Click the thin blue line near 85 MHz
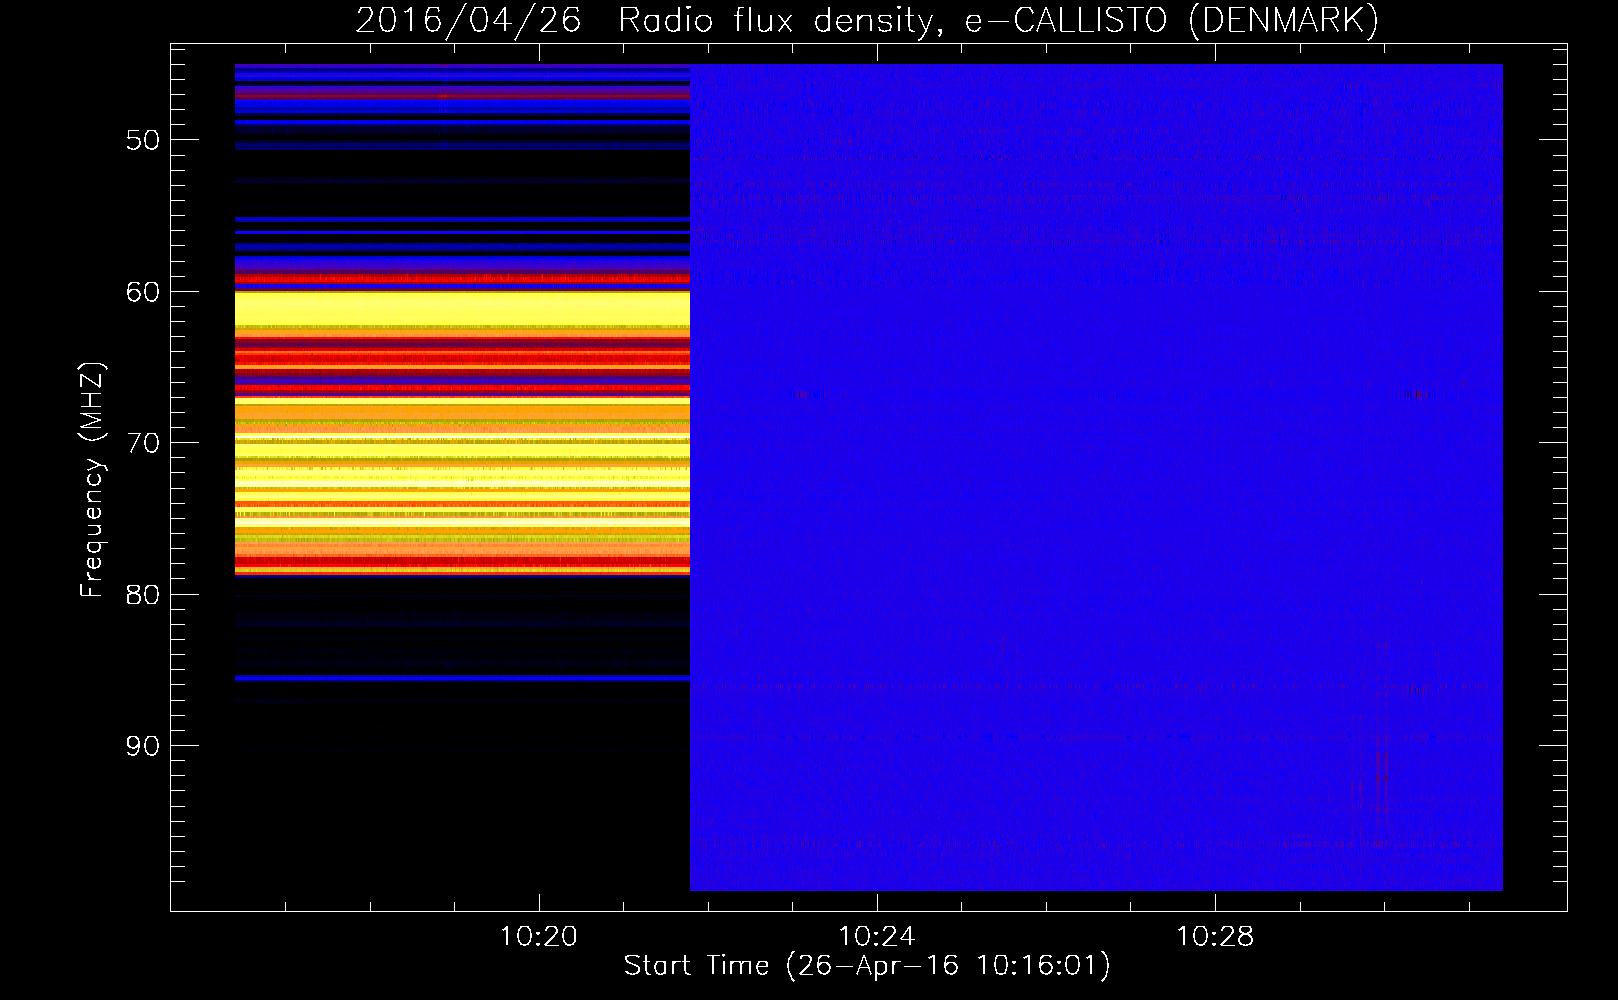This screenshot has width=1618, height=1000. (462, 678)
